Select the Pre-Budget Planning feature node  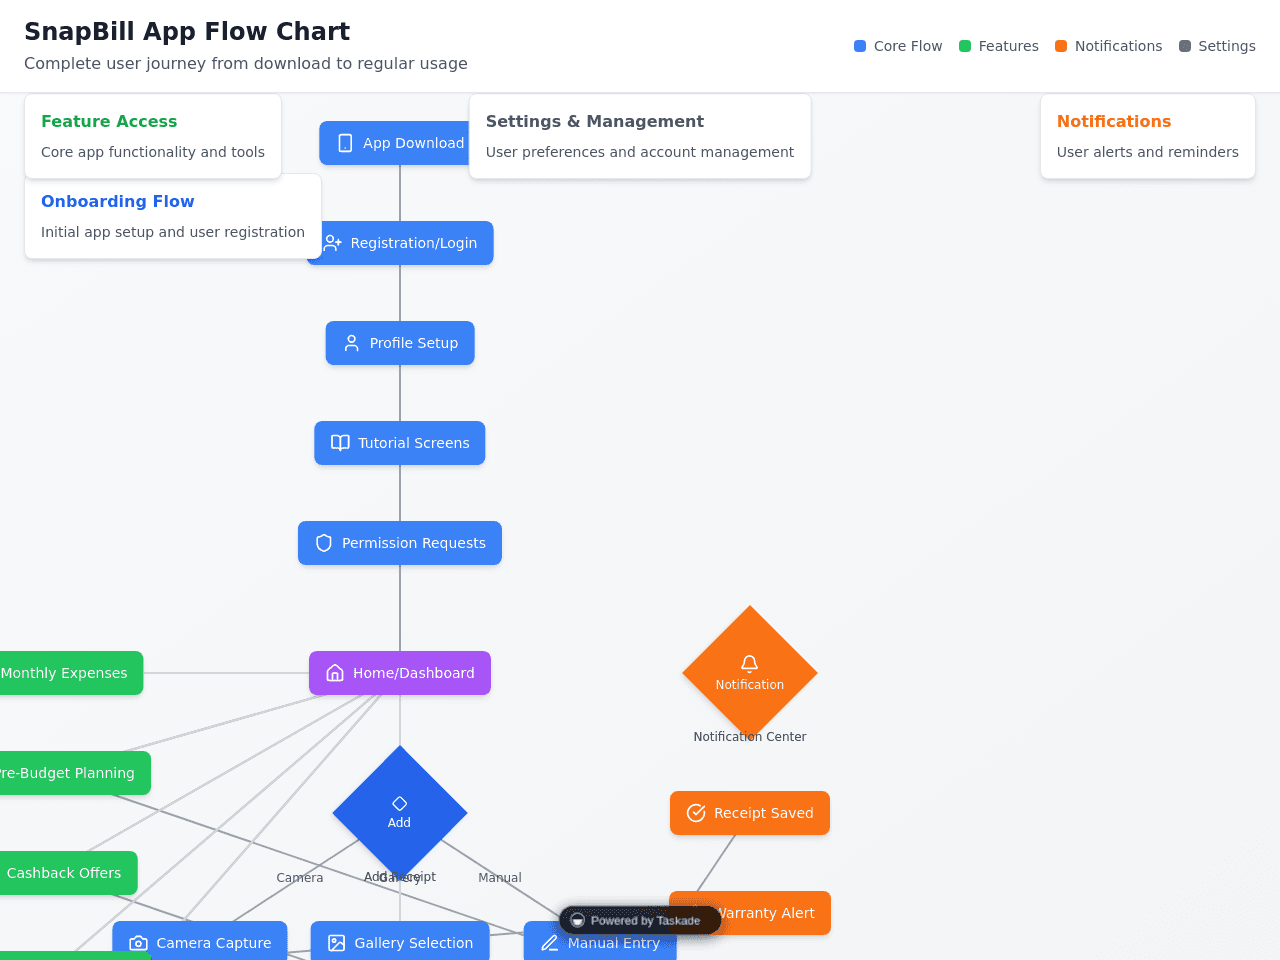click(x=75, y=773)
